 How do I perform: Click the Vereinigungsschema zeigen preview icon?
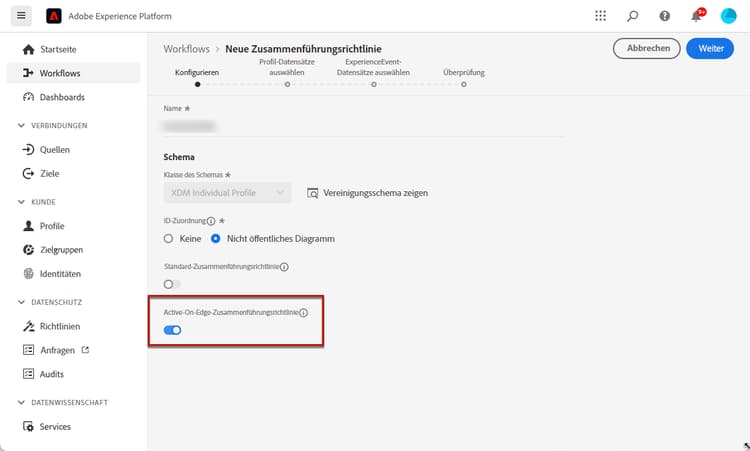312,193
